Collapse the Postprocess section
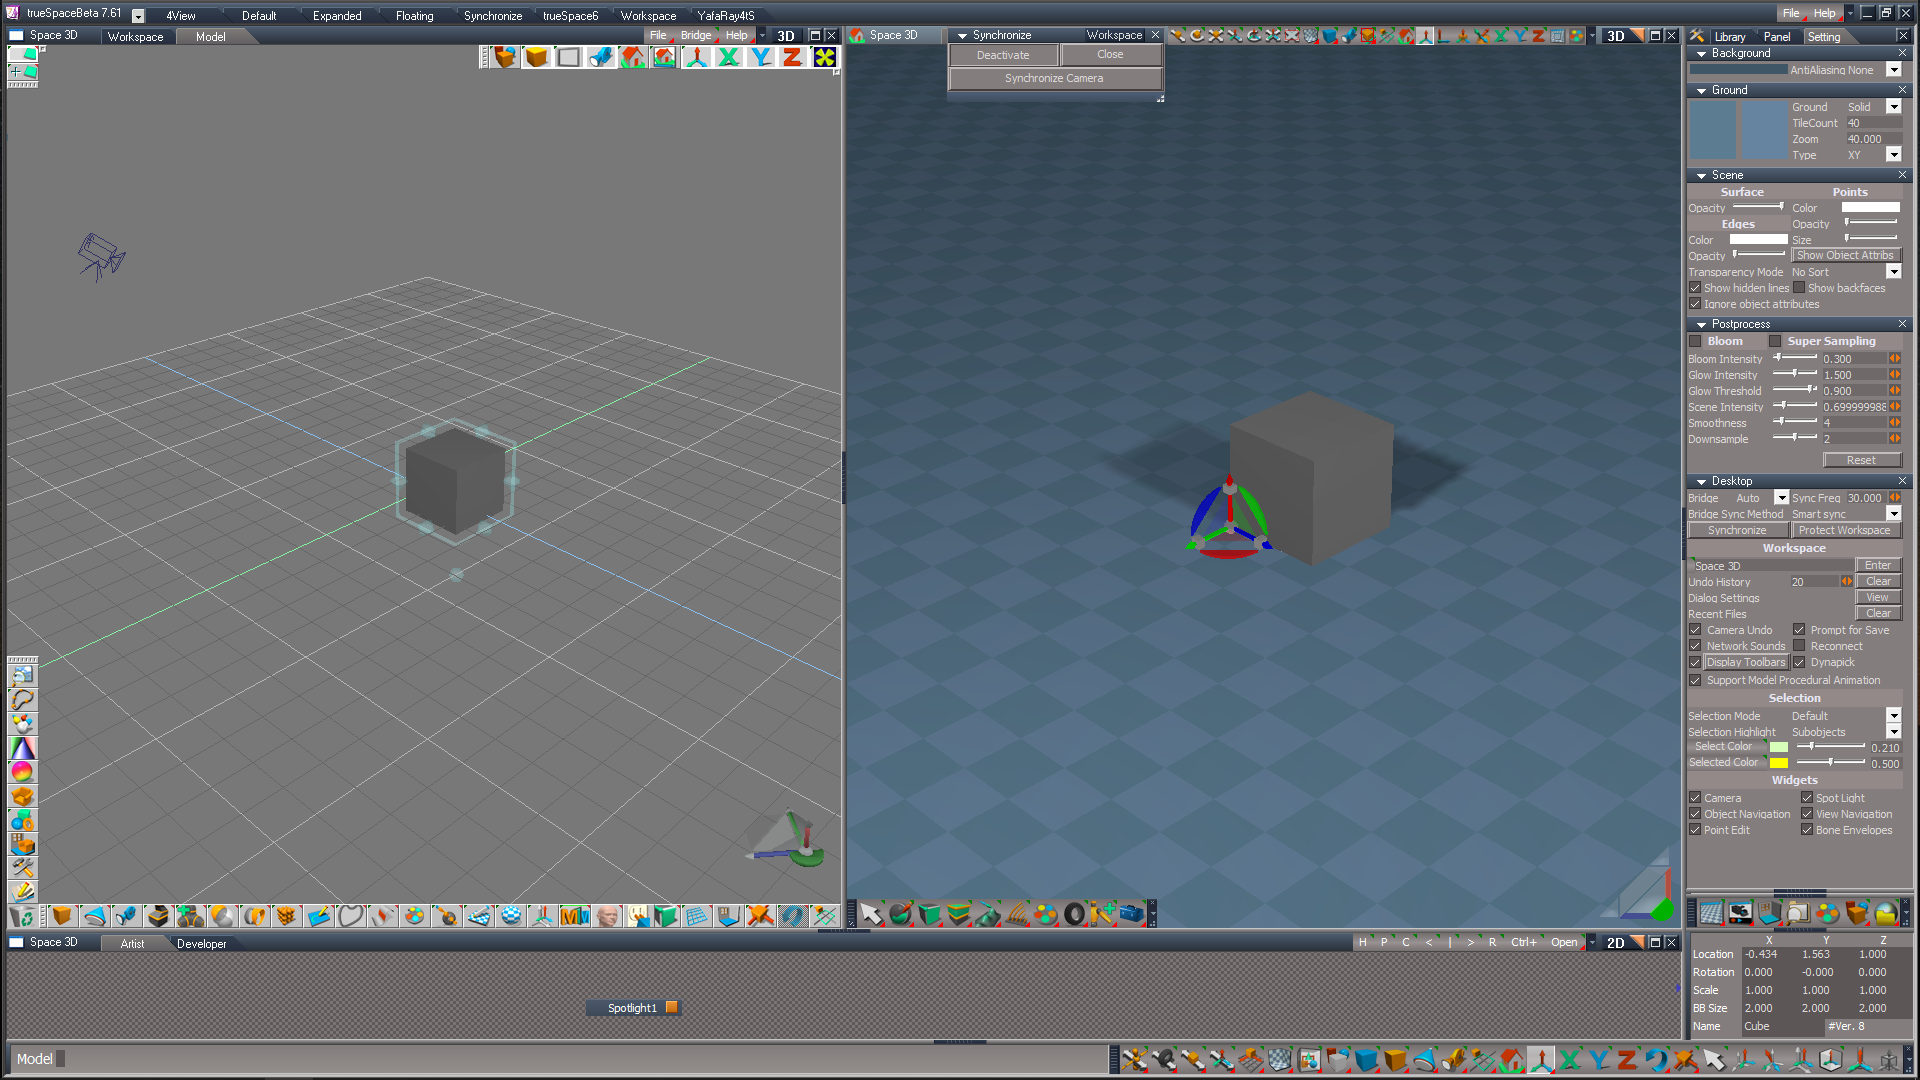This screenshot has height=1080, width=1920. (x=1702, y=325)
